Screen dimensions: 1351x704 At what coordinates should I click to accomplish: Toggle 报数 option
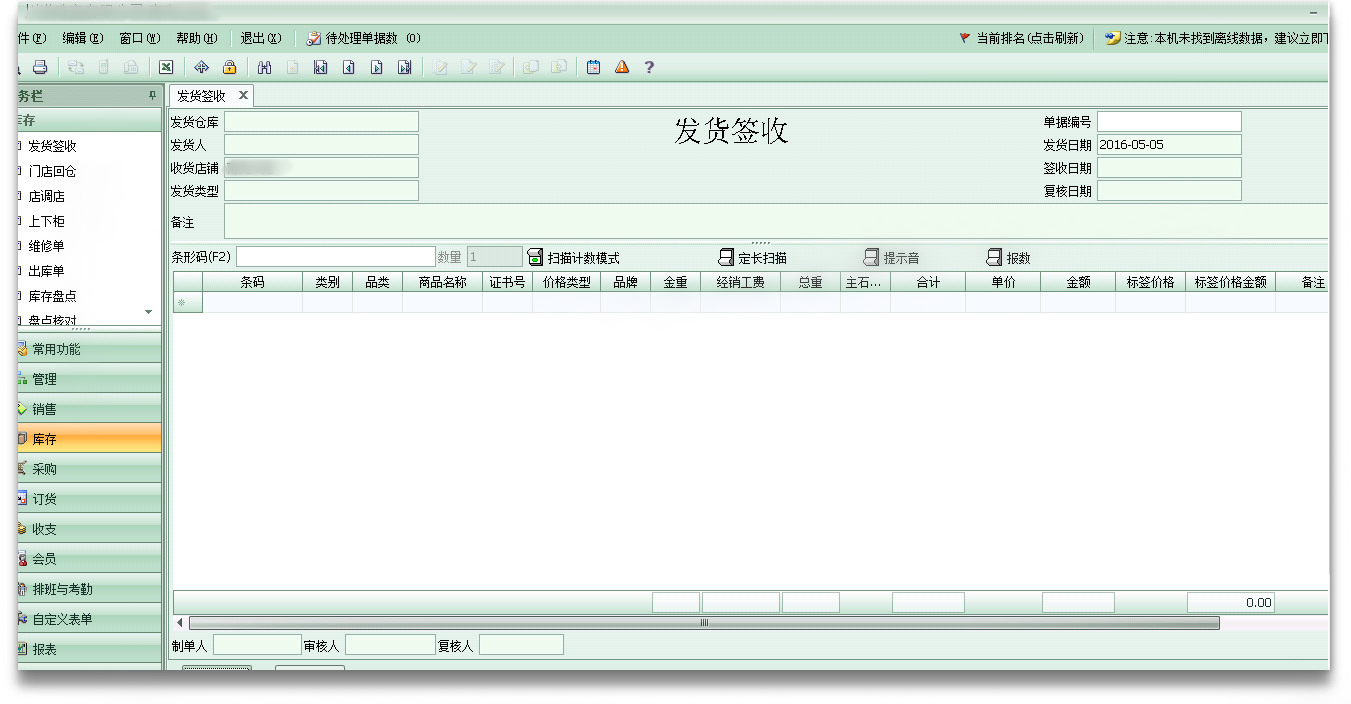1008,258
